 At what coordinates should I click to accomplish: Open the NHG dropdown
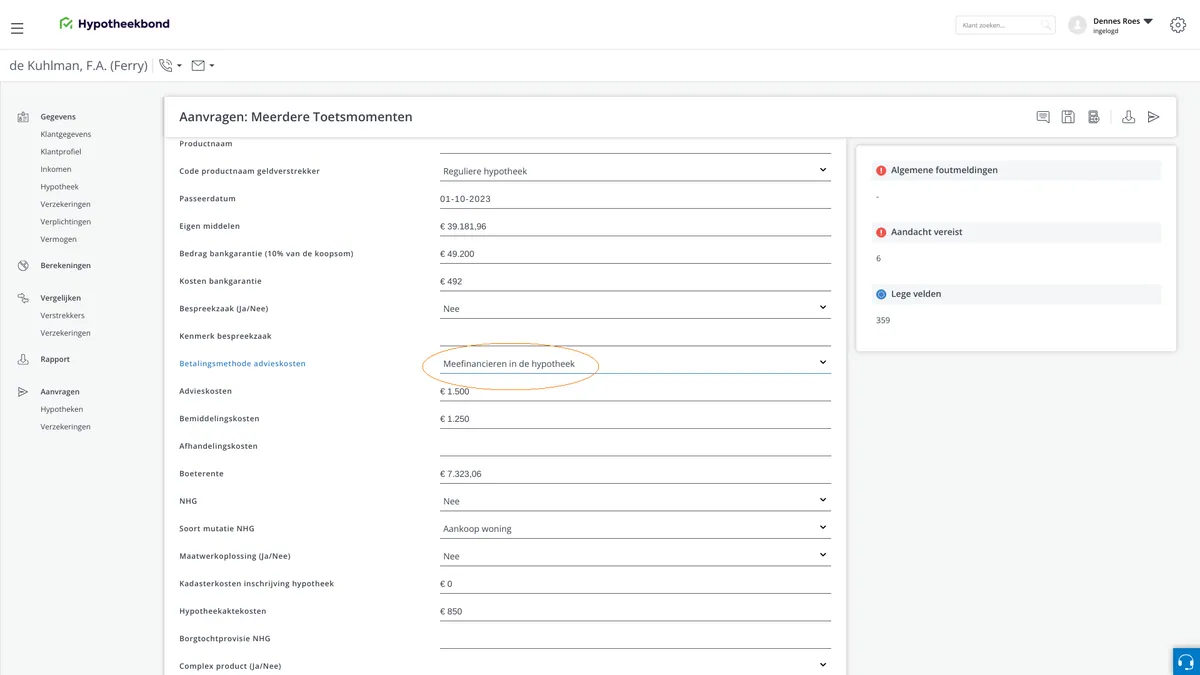click(x=635, y=501)
